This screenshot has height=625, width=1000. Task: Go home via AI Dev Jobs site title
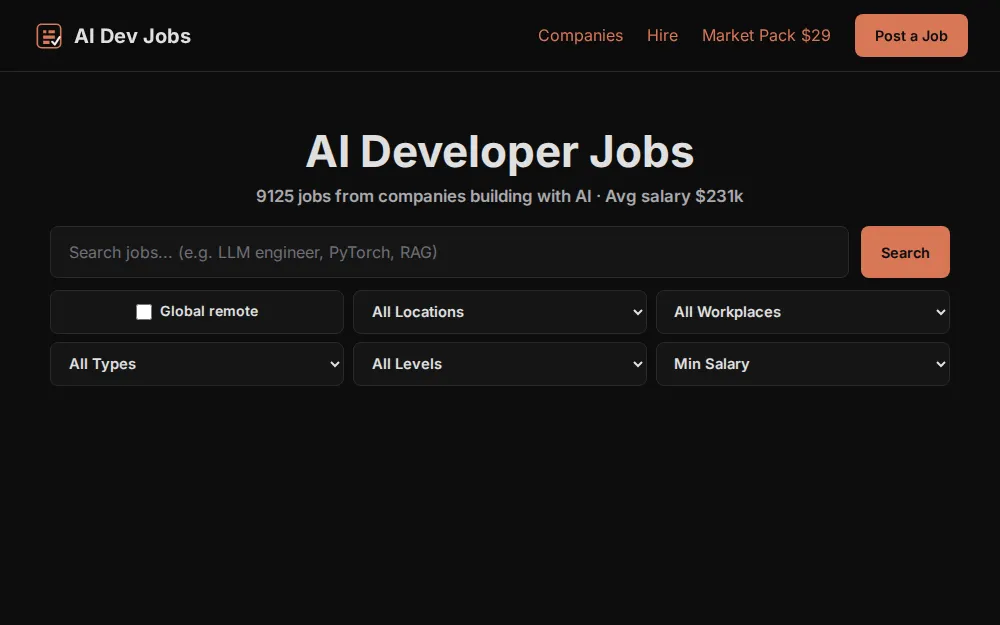[x=132, y=36]
